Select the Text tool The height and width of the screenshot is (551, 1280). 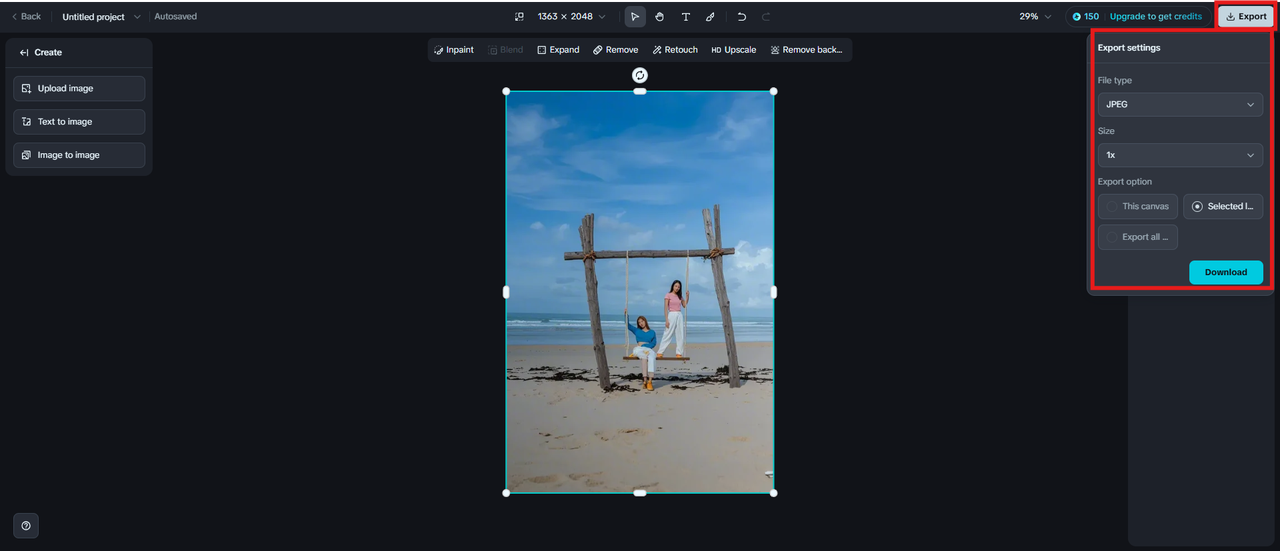pyautogui.click(x=685, y=17)
